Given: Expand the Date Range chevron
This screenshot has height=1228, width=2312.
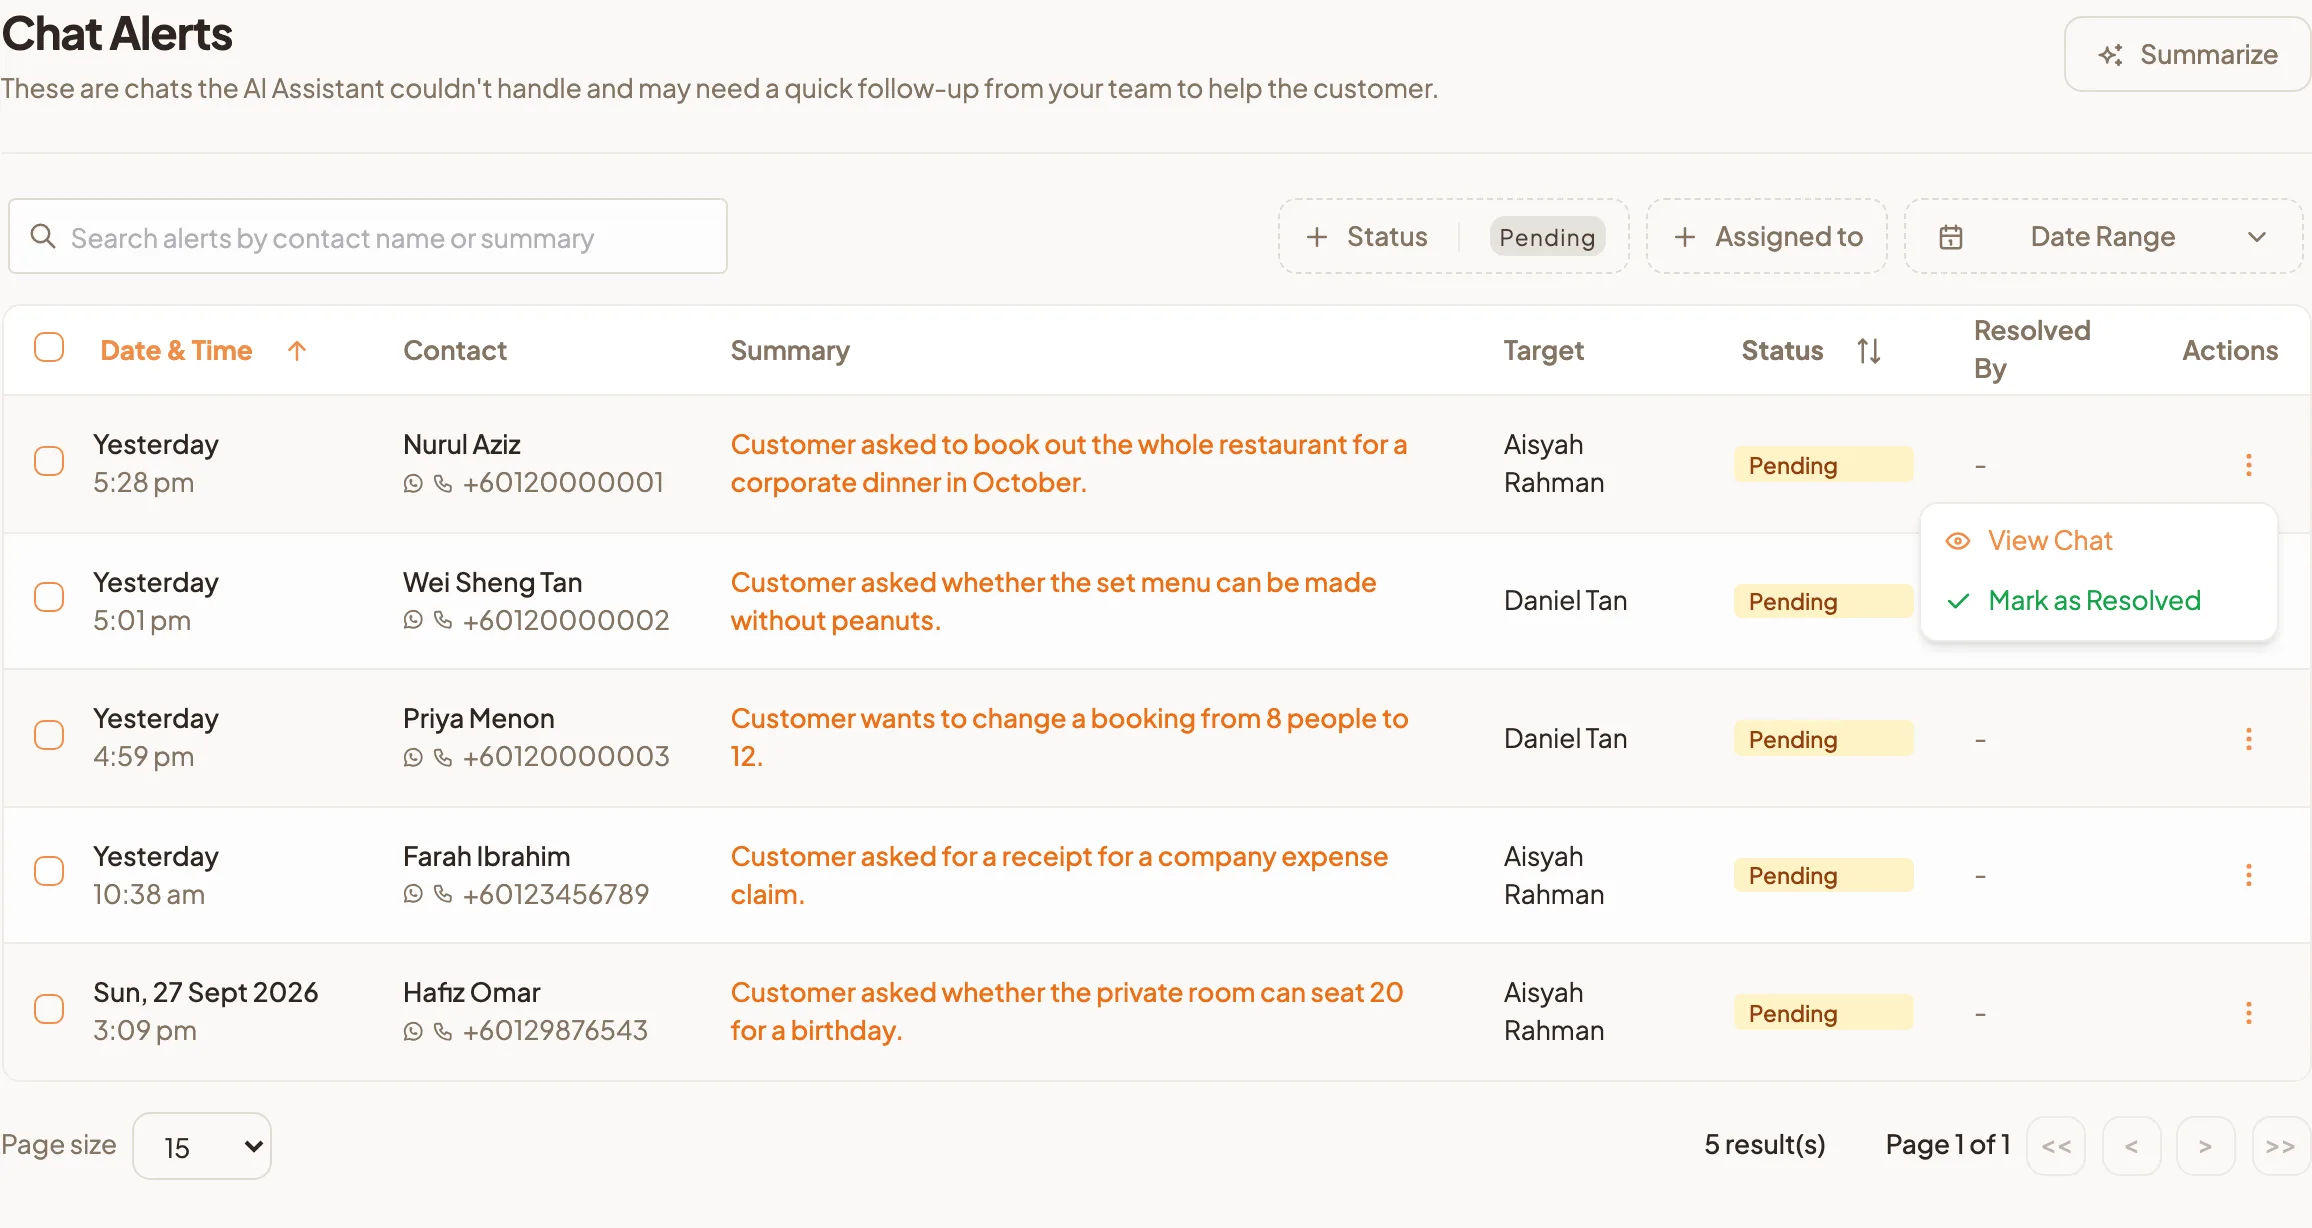Looking at the screenshot, I should tap(2257, 237).
